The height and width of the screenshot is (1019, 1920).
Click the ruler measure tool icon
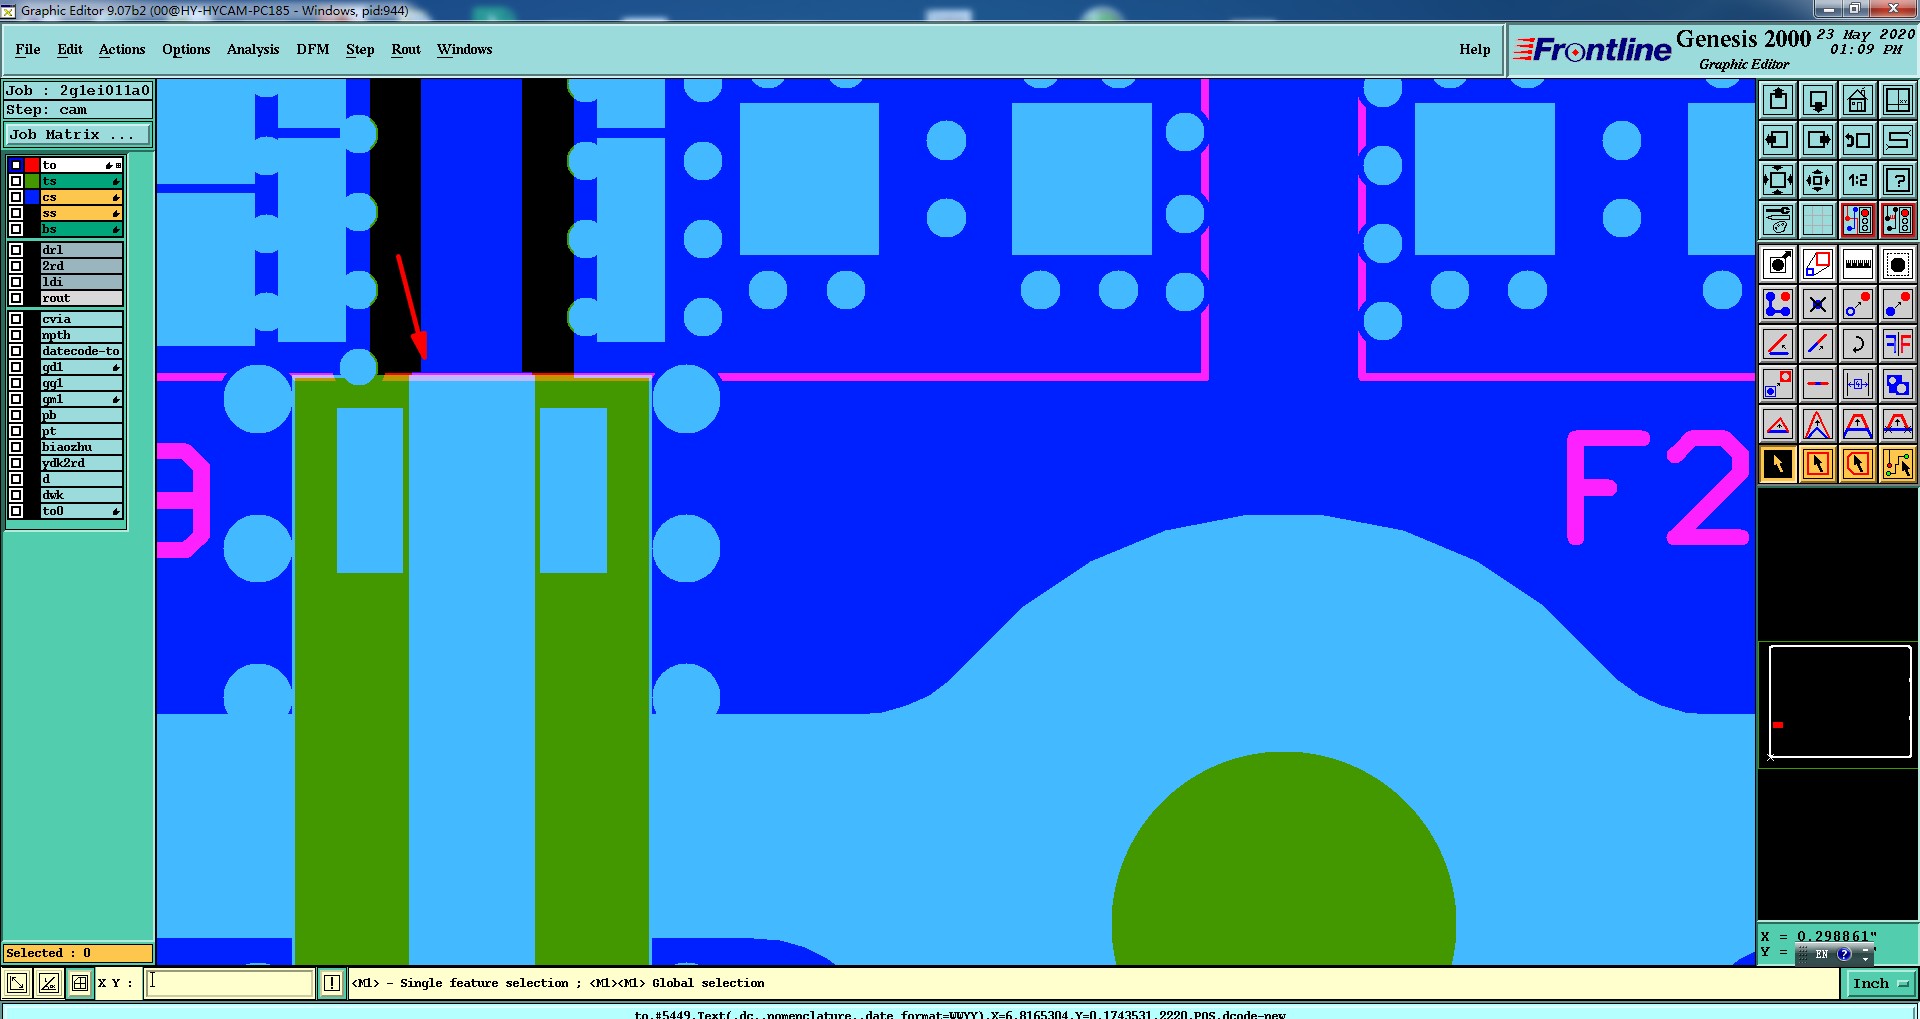(1858, 265)
